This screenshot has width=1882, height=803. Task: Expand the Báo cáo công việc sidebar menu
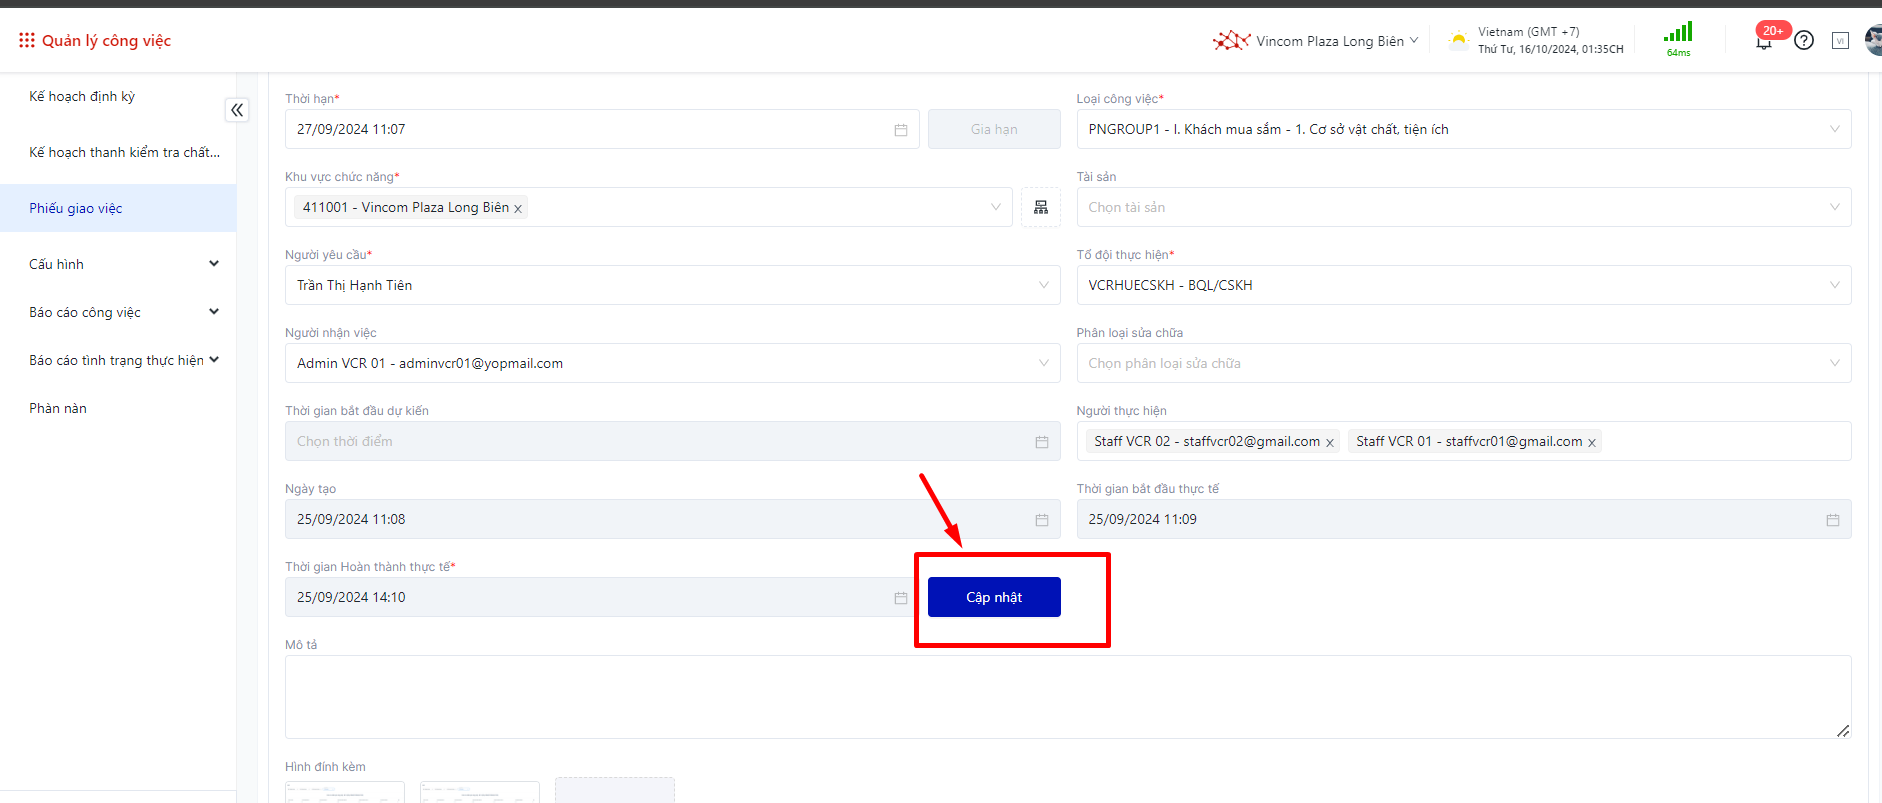point(118,312)
